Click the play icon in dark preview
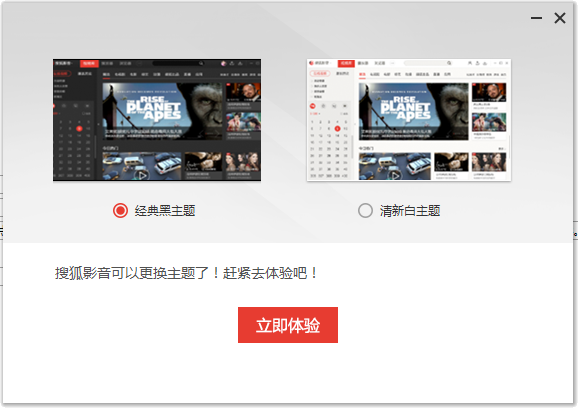The height and width of the screenshot is (408, 578). coord(142,175)
